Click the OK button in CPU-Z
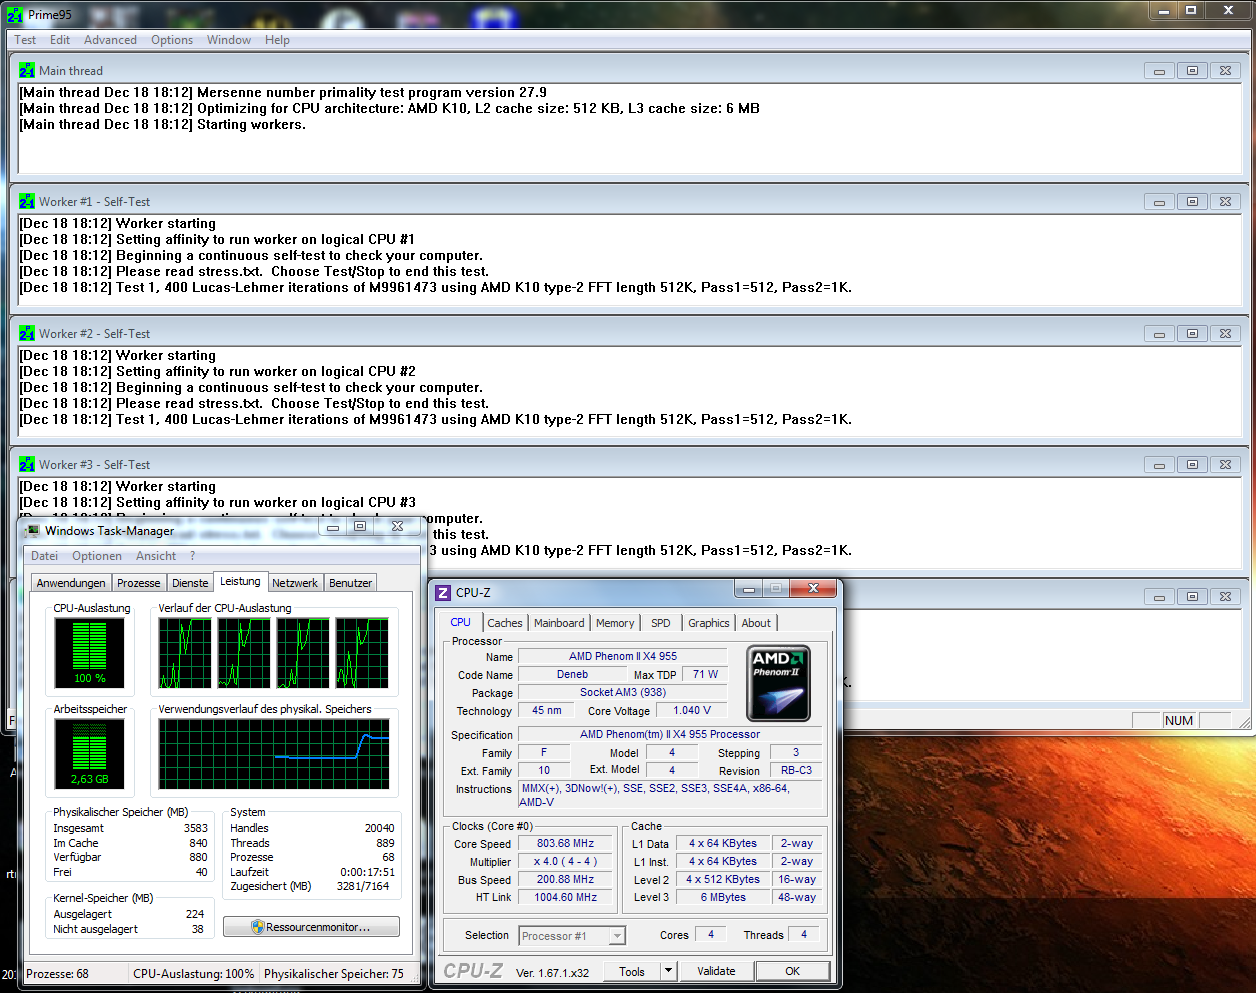 (792, 971)
